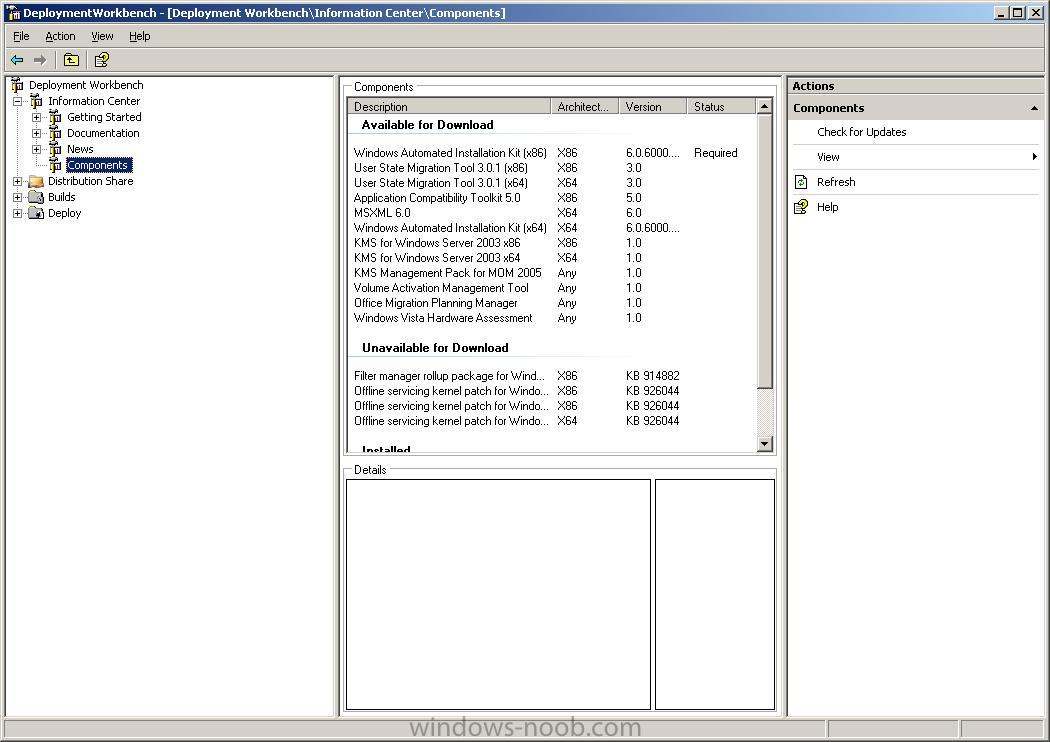
Task: Open the Help menu in menu bar
Action: point(140,36)
